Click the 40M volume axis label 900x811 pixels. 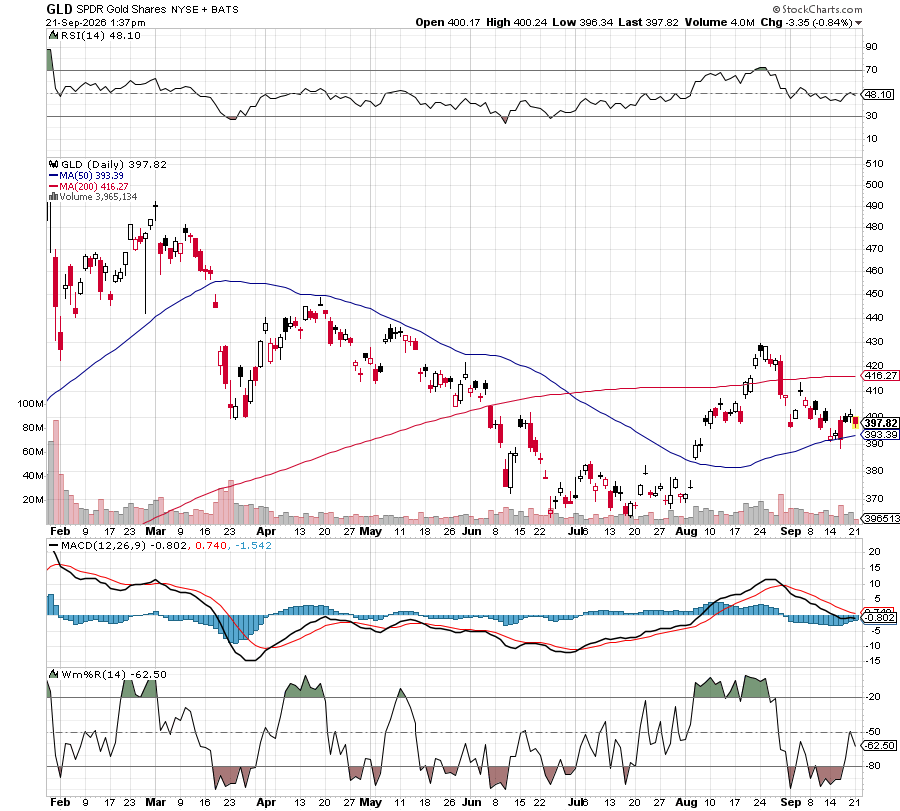click(33, 475)
